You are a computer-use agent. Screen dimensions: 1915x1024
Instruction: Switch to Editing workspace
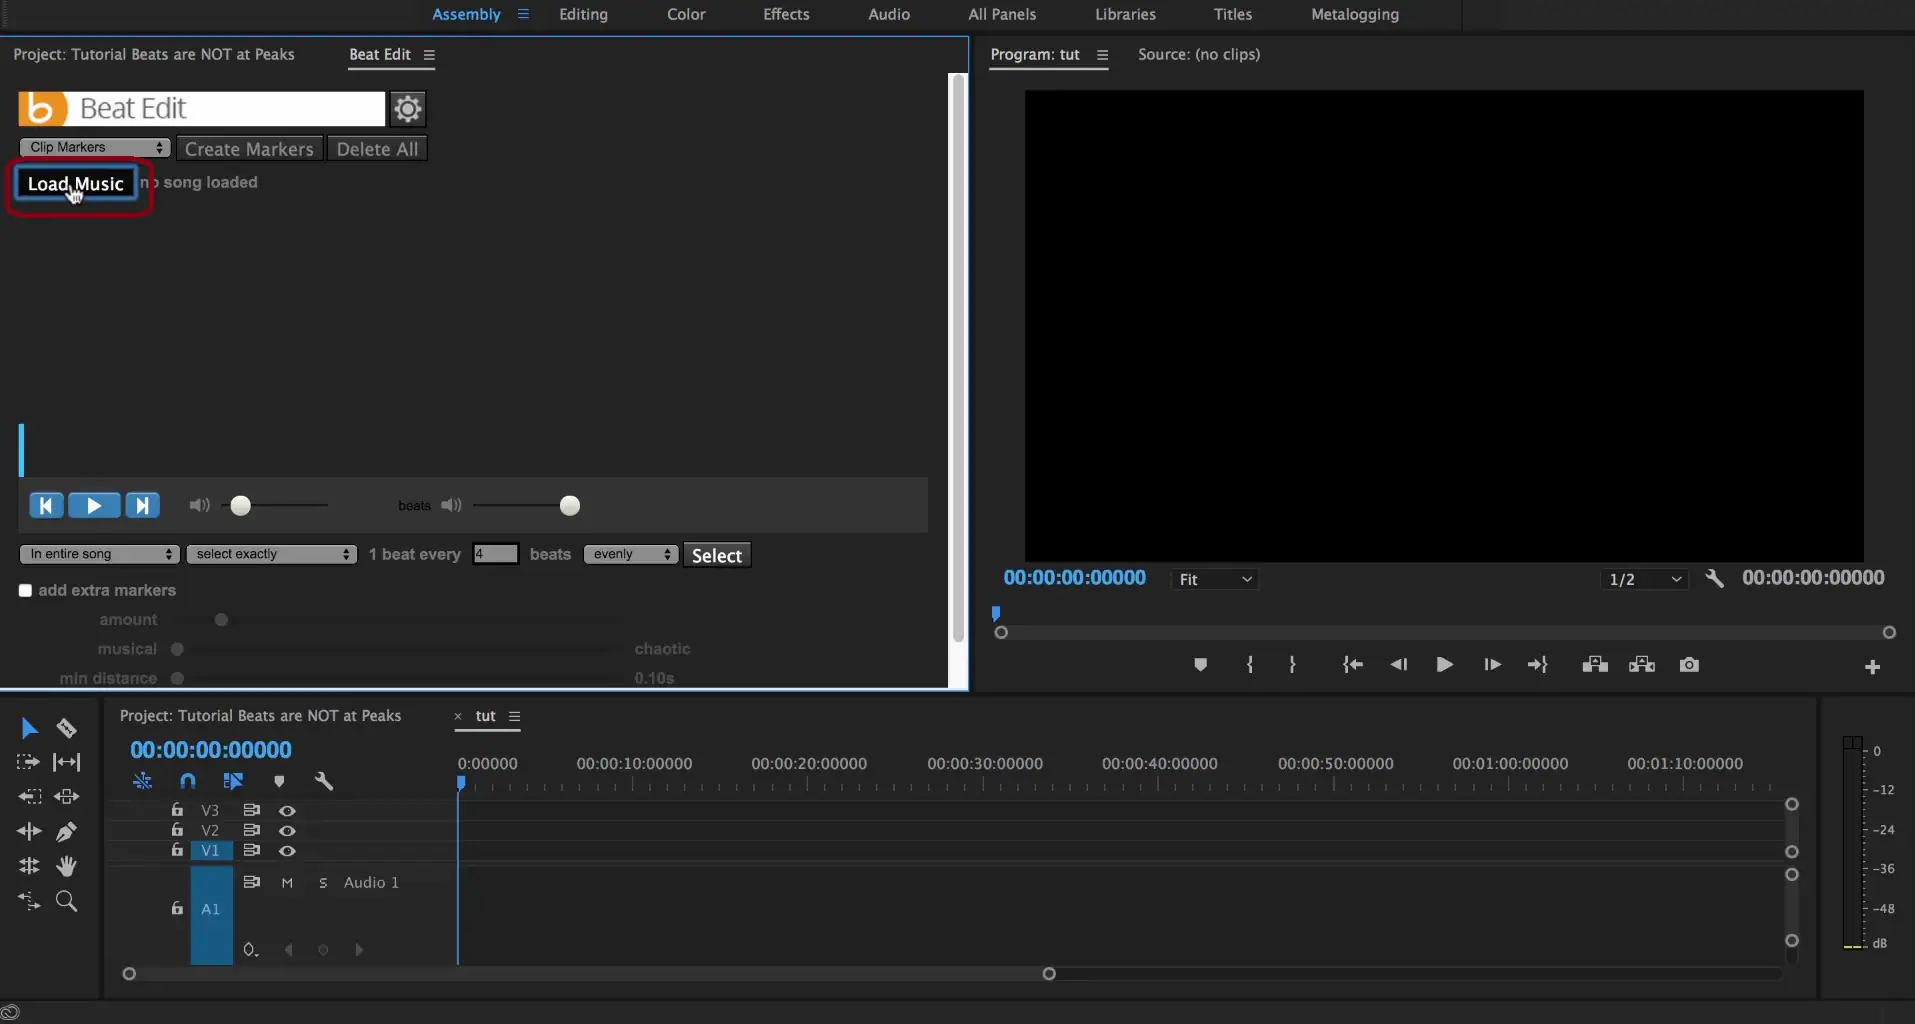tap(583, 14)
